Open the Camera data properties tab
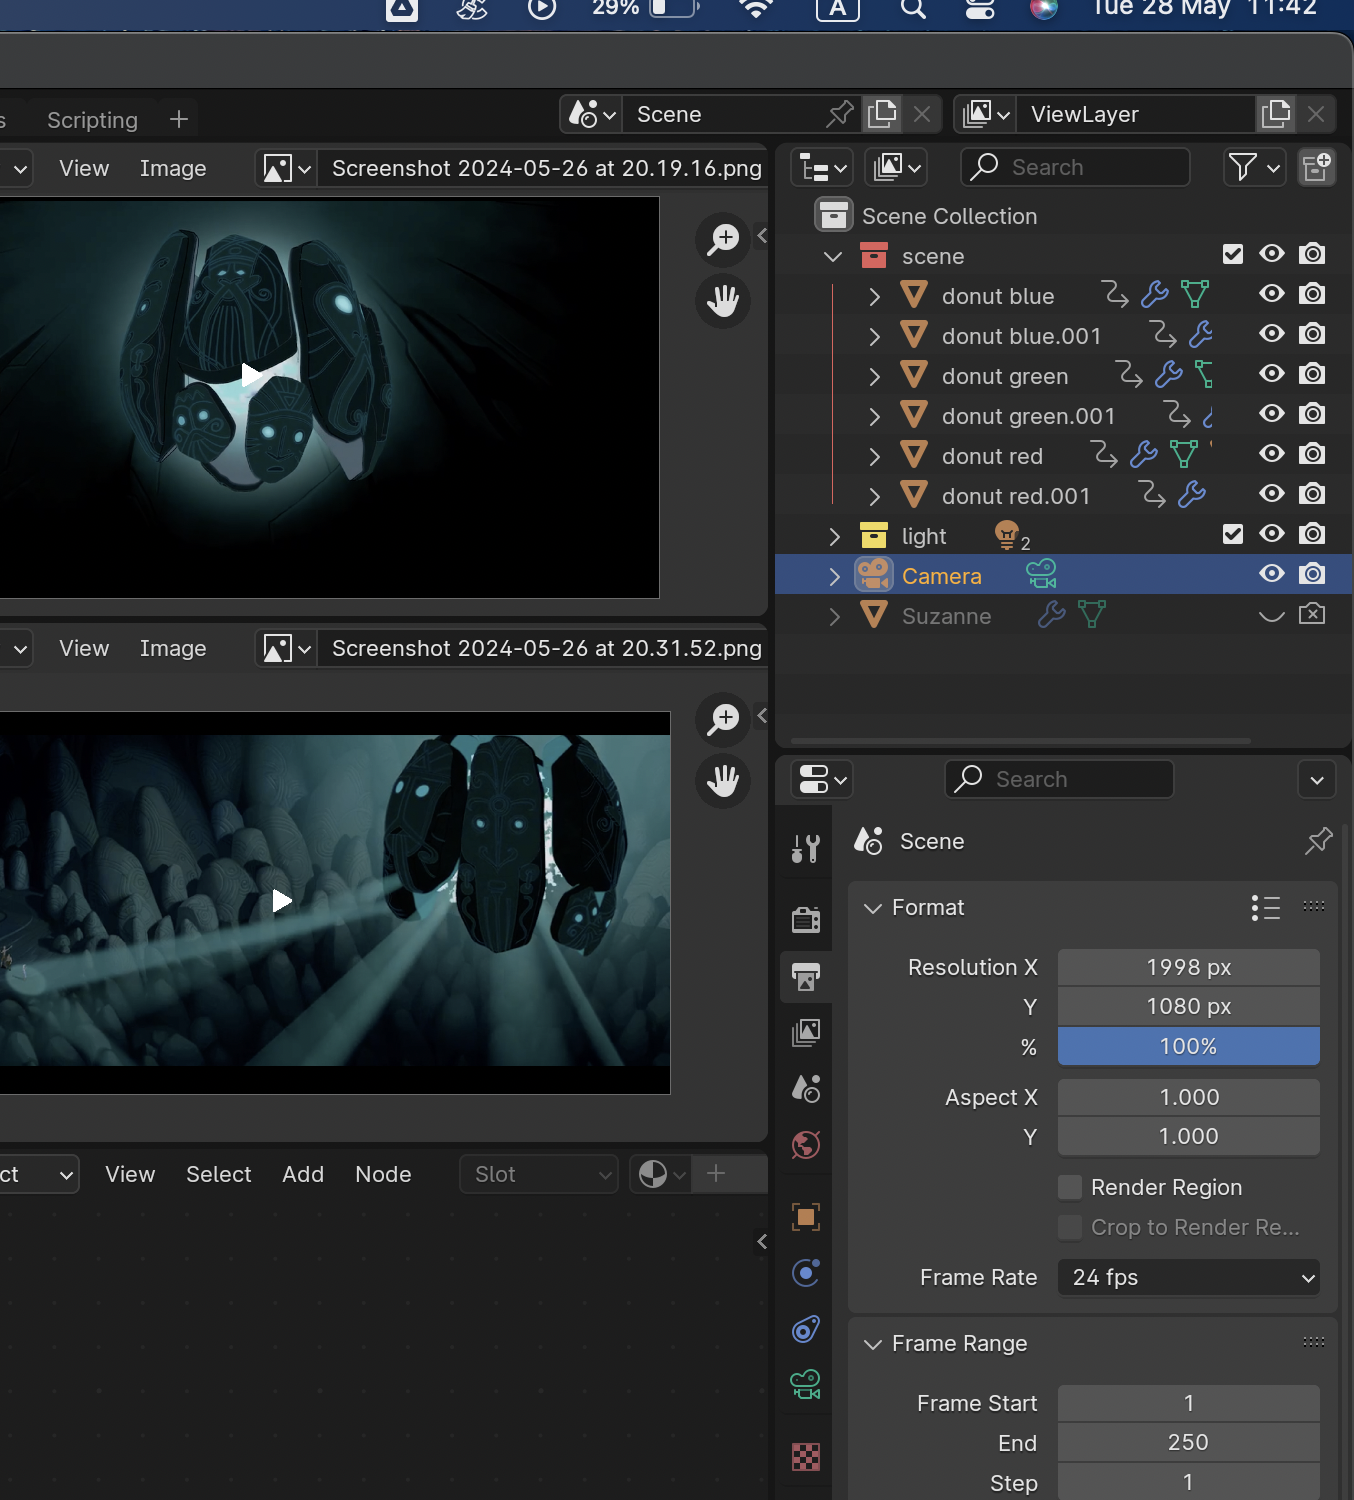 (806, 1385)
